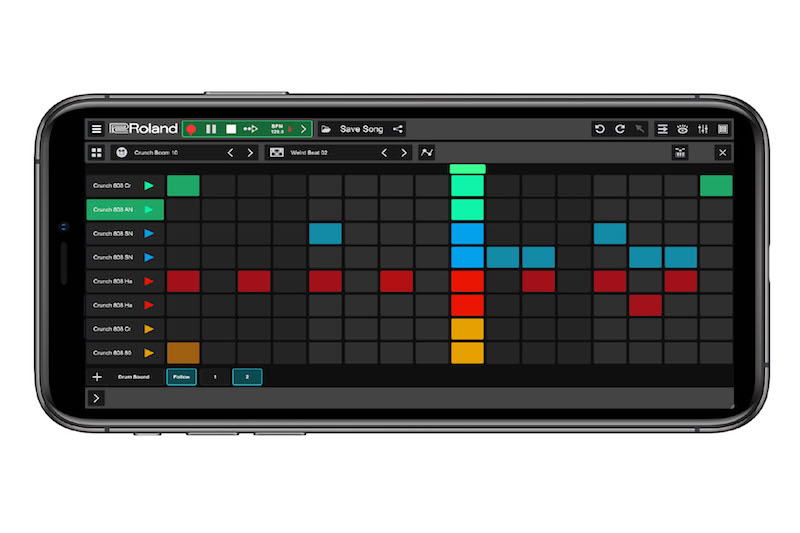The width and height of the screenshot is (800, 533).
Task: Switch to pattern page 1
Action: [214, 377]
